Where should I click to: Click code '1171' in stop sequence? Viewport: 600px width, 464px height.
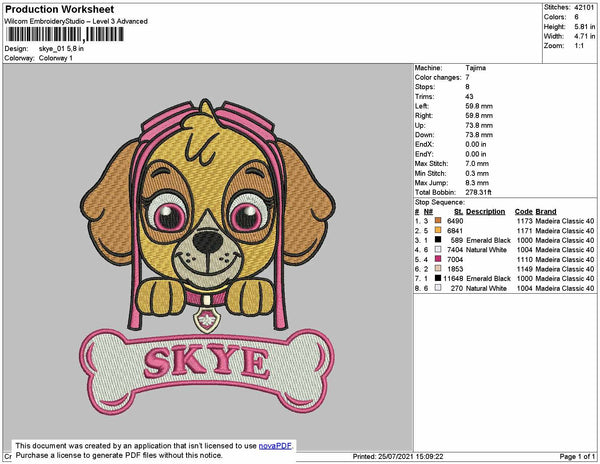(x=525, y=231)
